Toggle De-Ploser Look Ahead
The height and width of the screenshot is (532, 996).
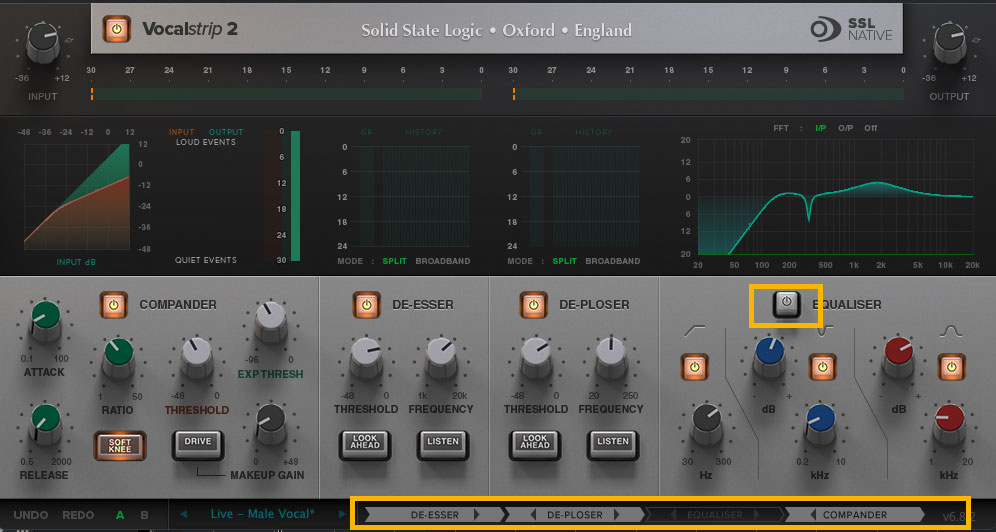535,444
